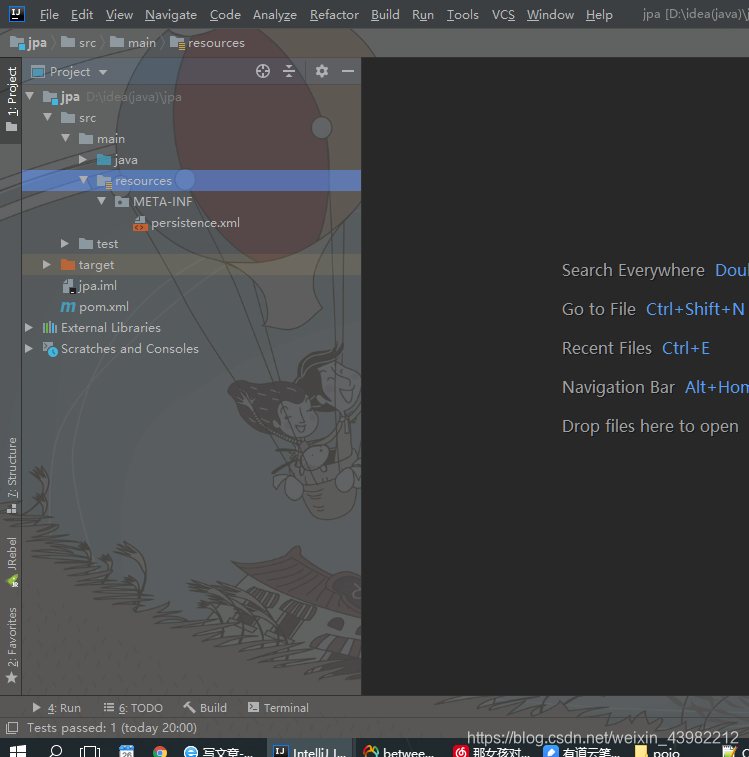Open the Window menu
Image resolution: width=749 pixels, height=757 pixels.
550,15
